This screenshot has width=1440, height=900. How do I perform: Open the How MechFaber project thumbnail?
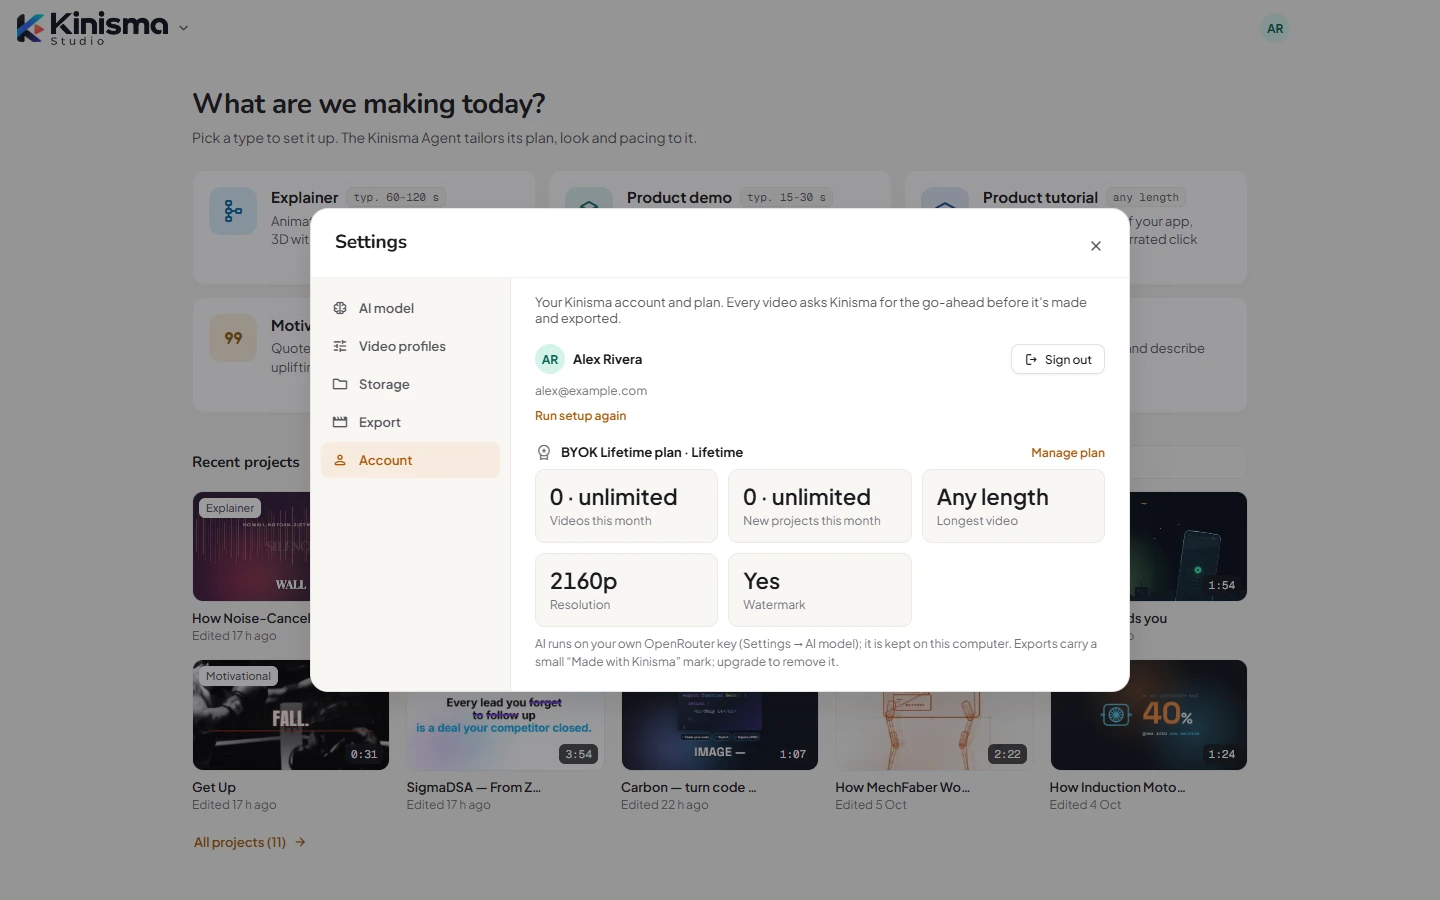(x=934, y=731)
